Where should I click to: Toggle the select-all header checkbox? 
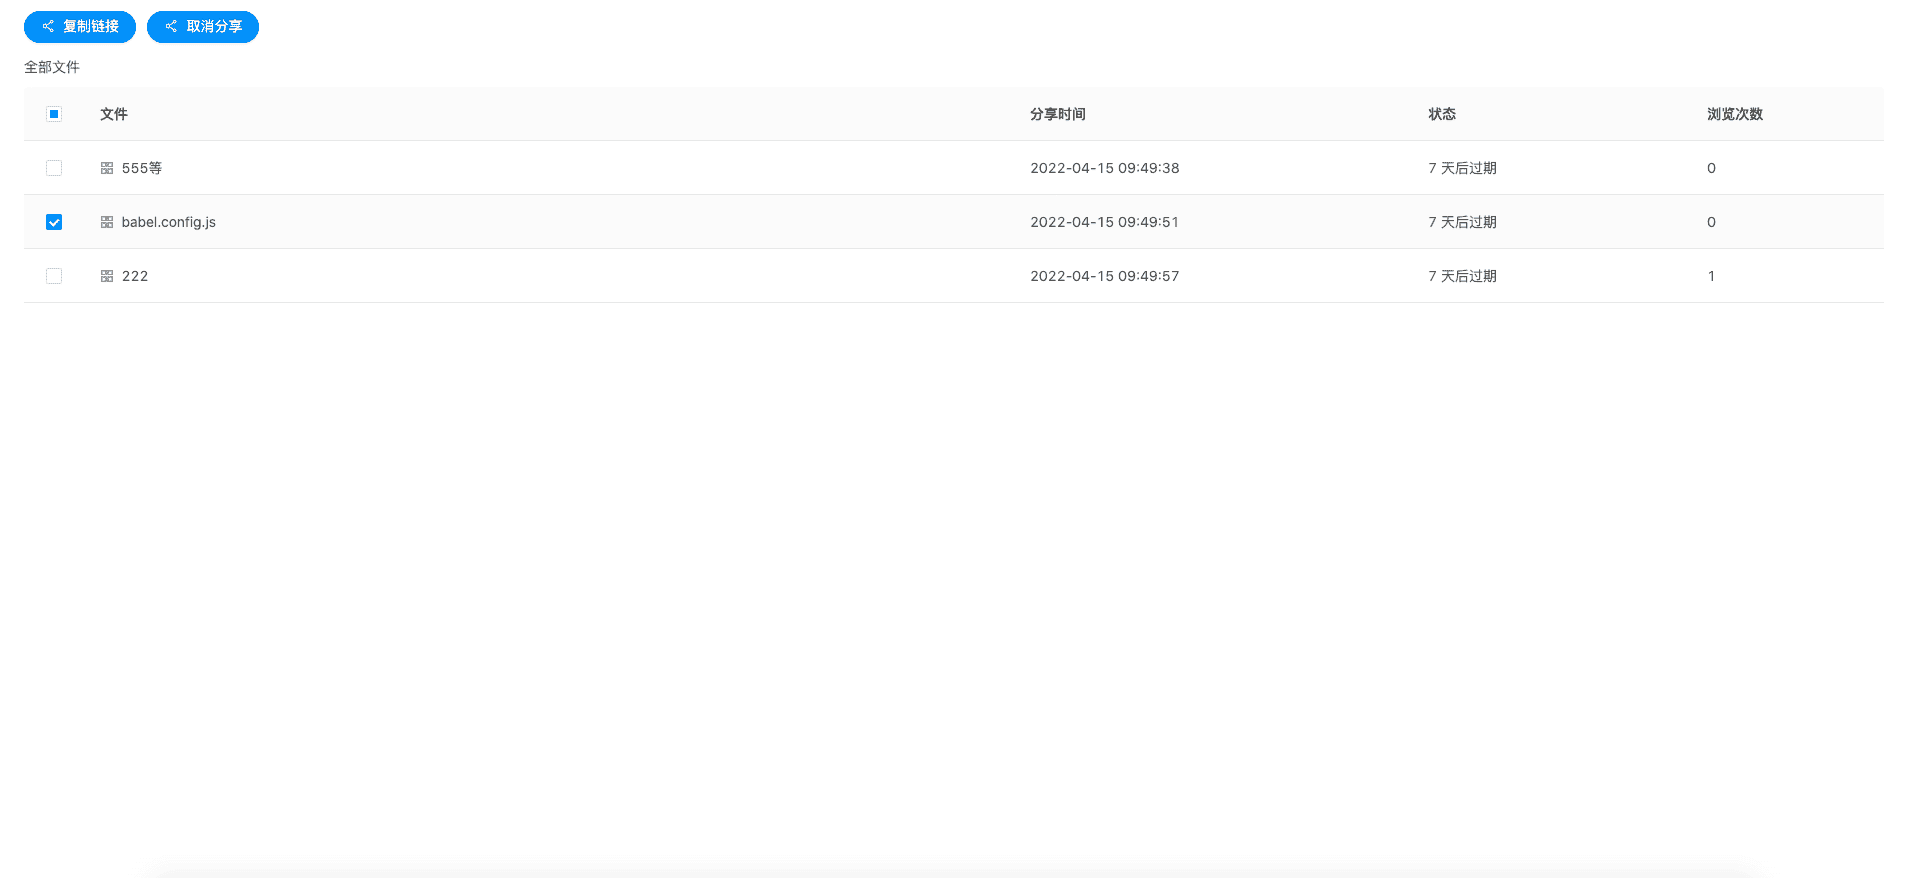click(54, 114)
